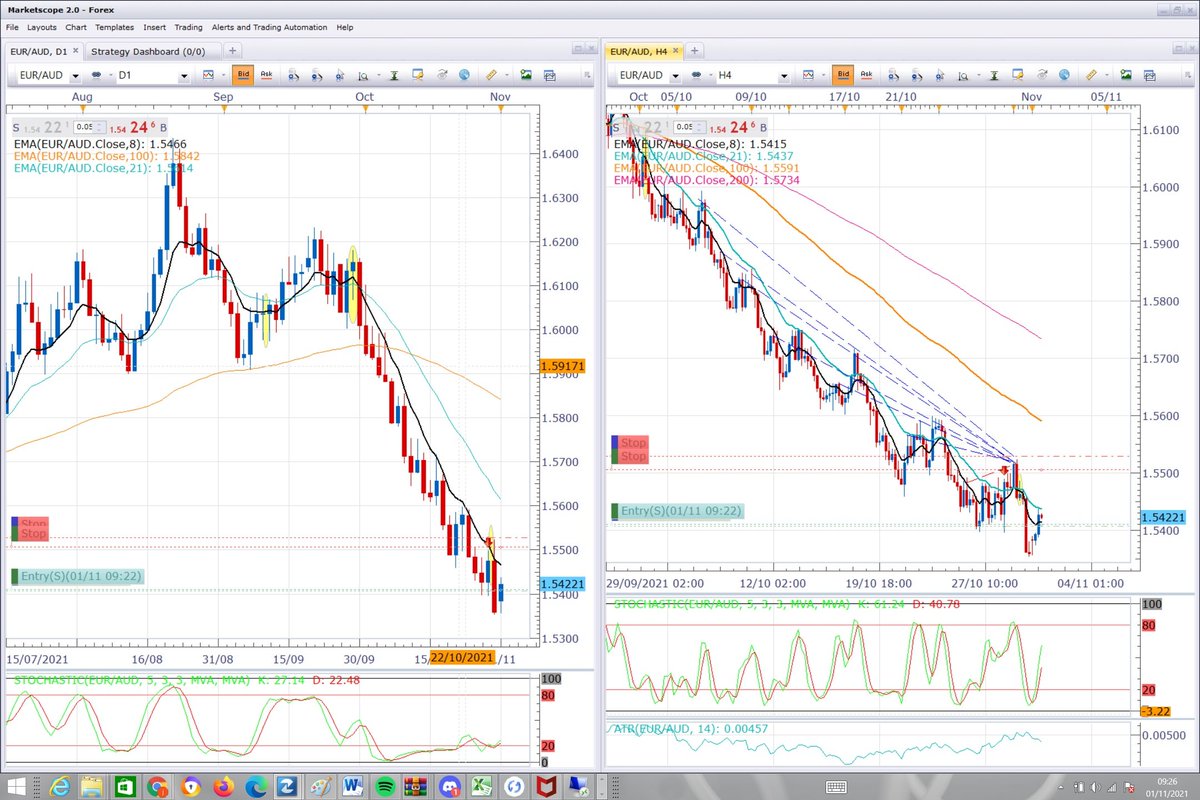Screen dimensions: 1200x800
Task: Open ruler tool options arrow in H4 toolbar
Action: [x=1107, y=75]
